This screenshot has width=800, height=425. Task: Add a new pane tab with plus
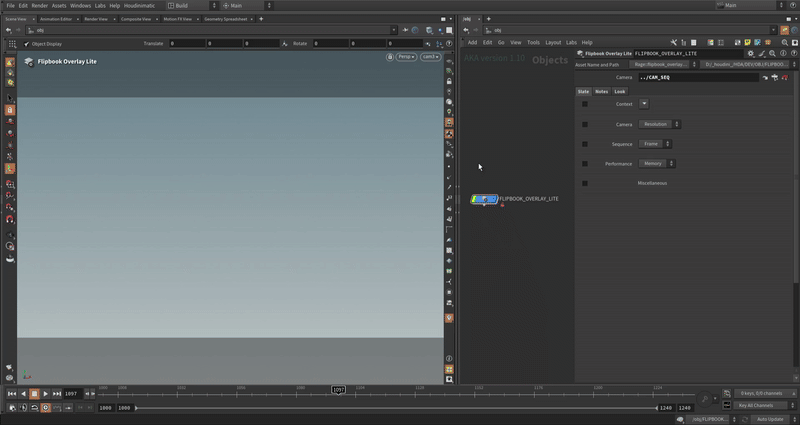pyautogui.click(x=261, y=19)
